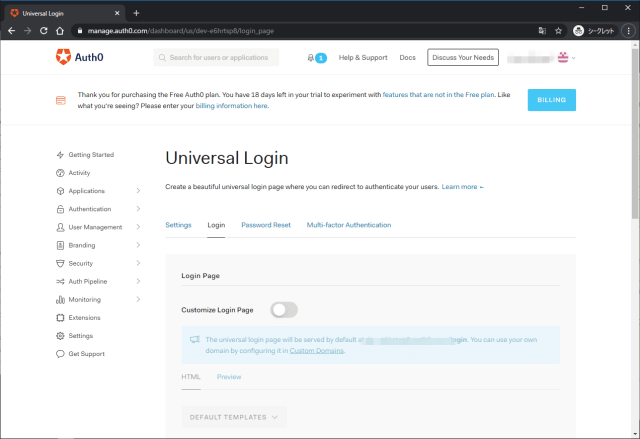Open the billing information here link
The height and width of the screenshot is (439, 640).
click(231, 106)
